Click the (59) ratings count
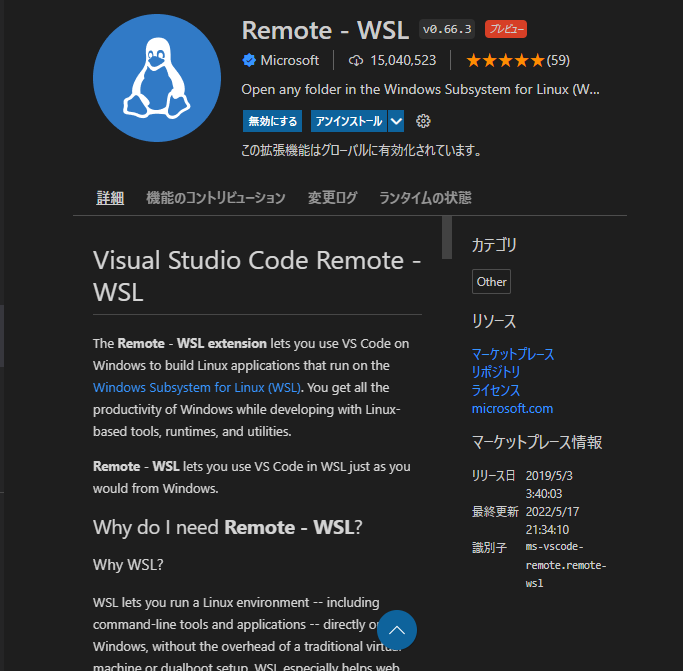683x671 pixels. [x=558, y=61]
